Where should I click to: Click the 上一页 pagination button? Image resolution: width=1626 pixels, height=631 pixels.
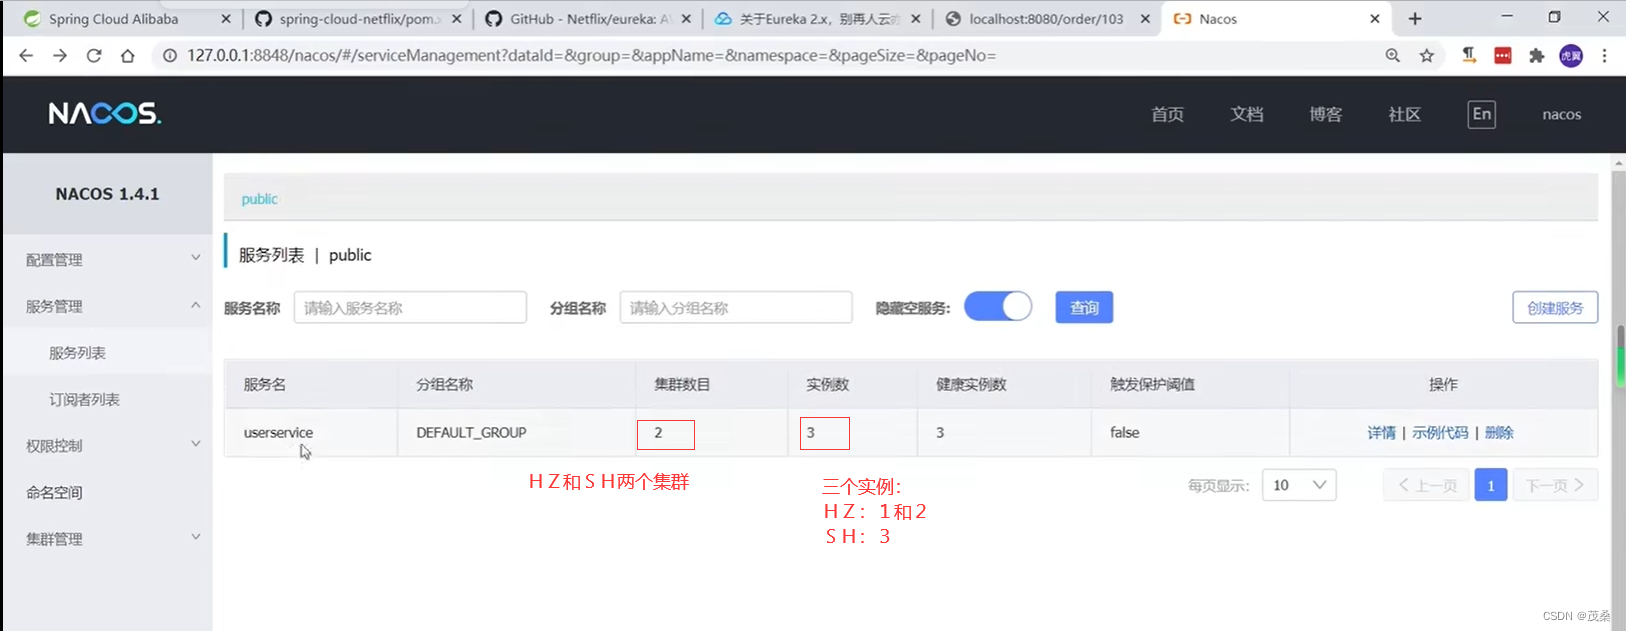pos(1426,485)
